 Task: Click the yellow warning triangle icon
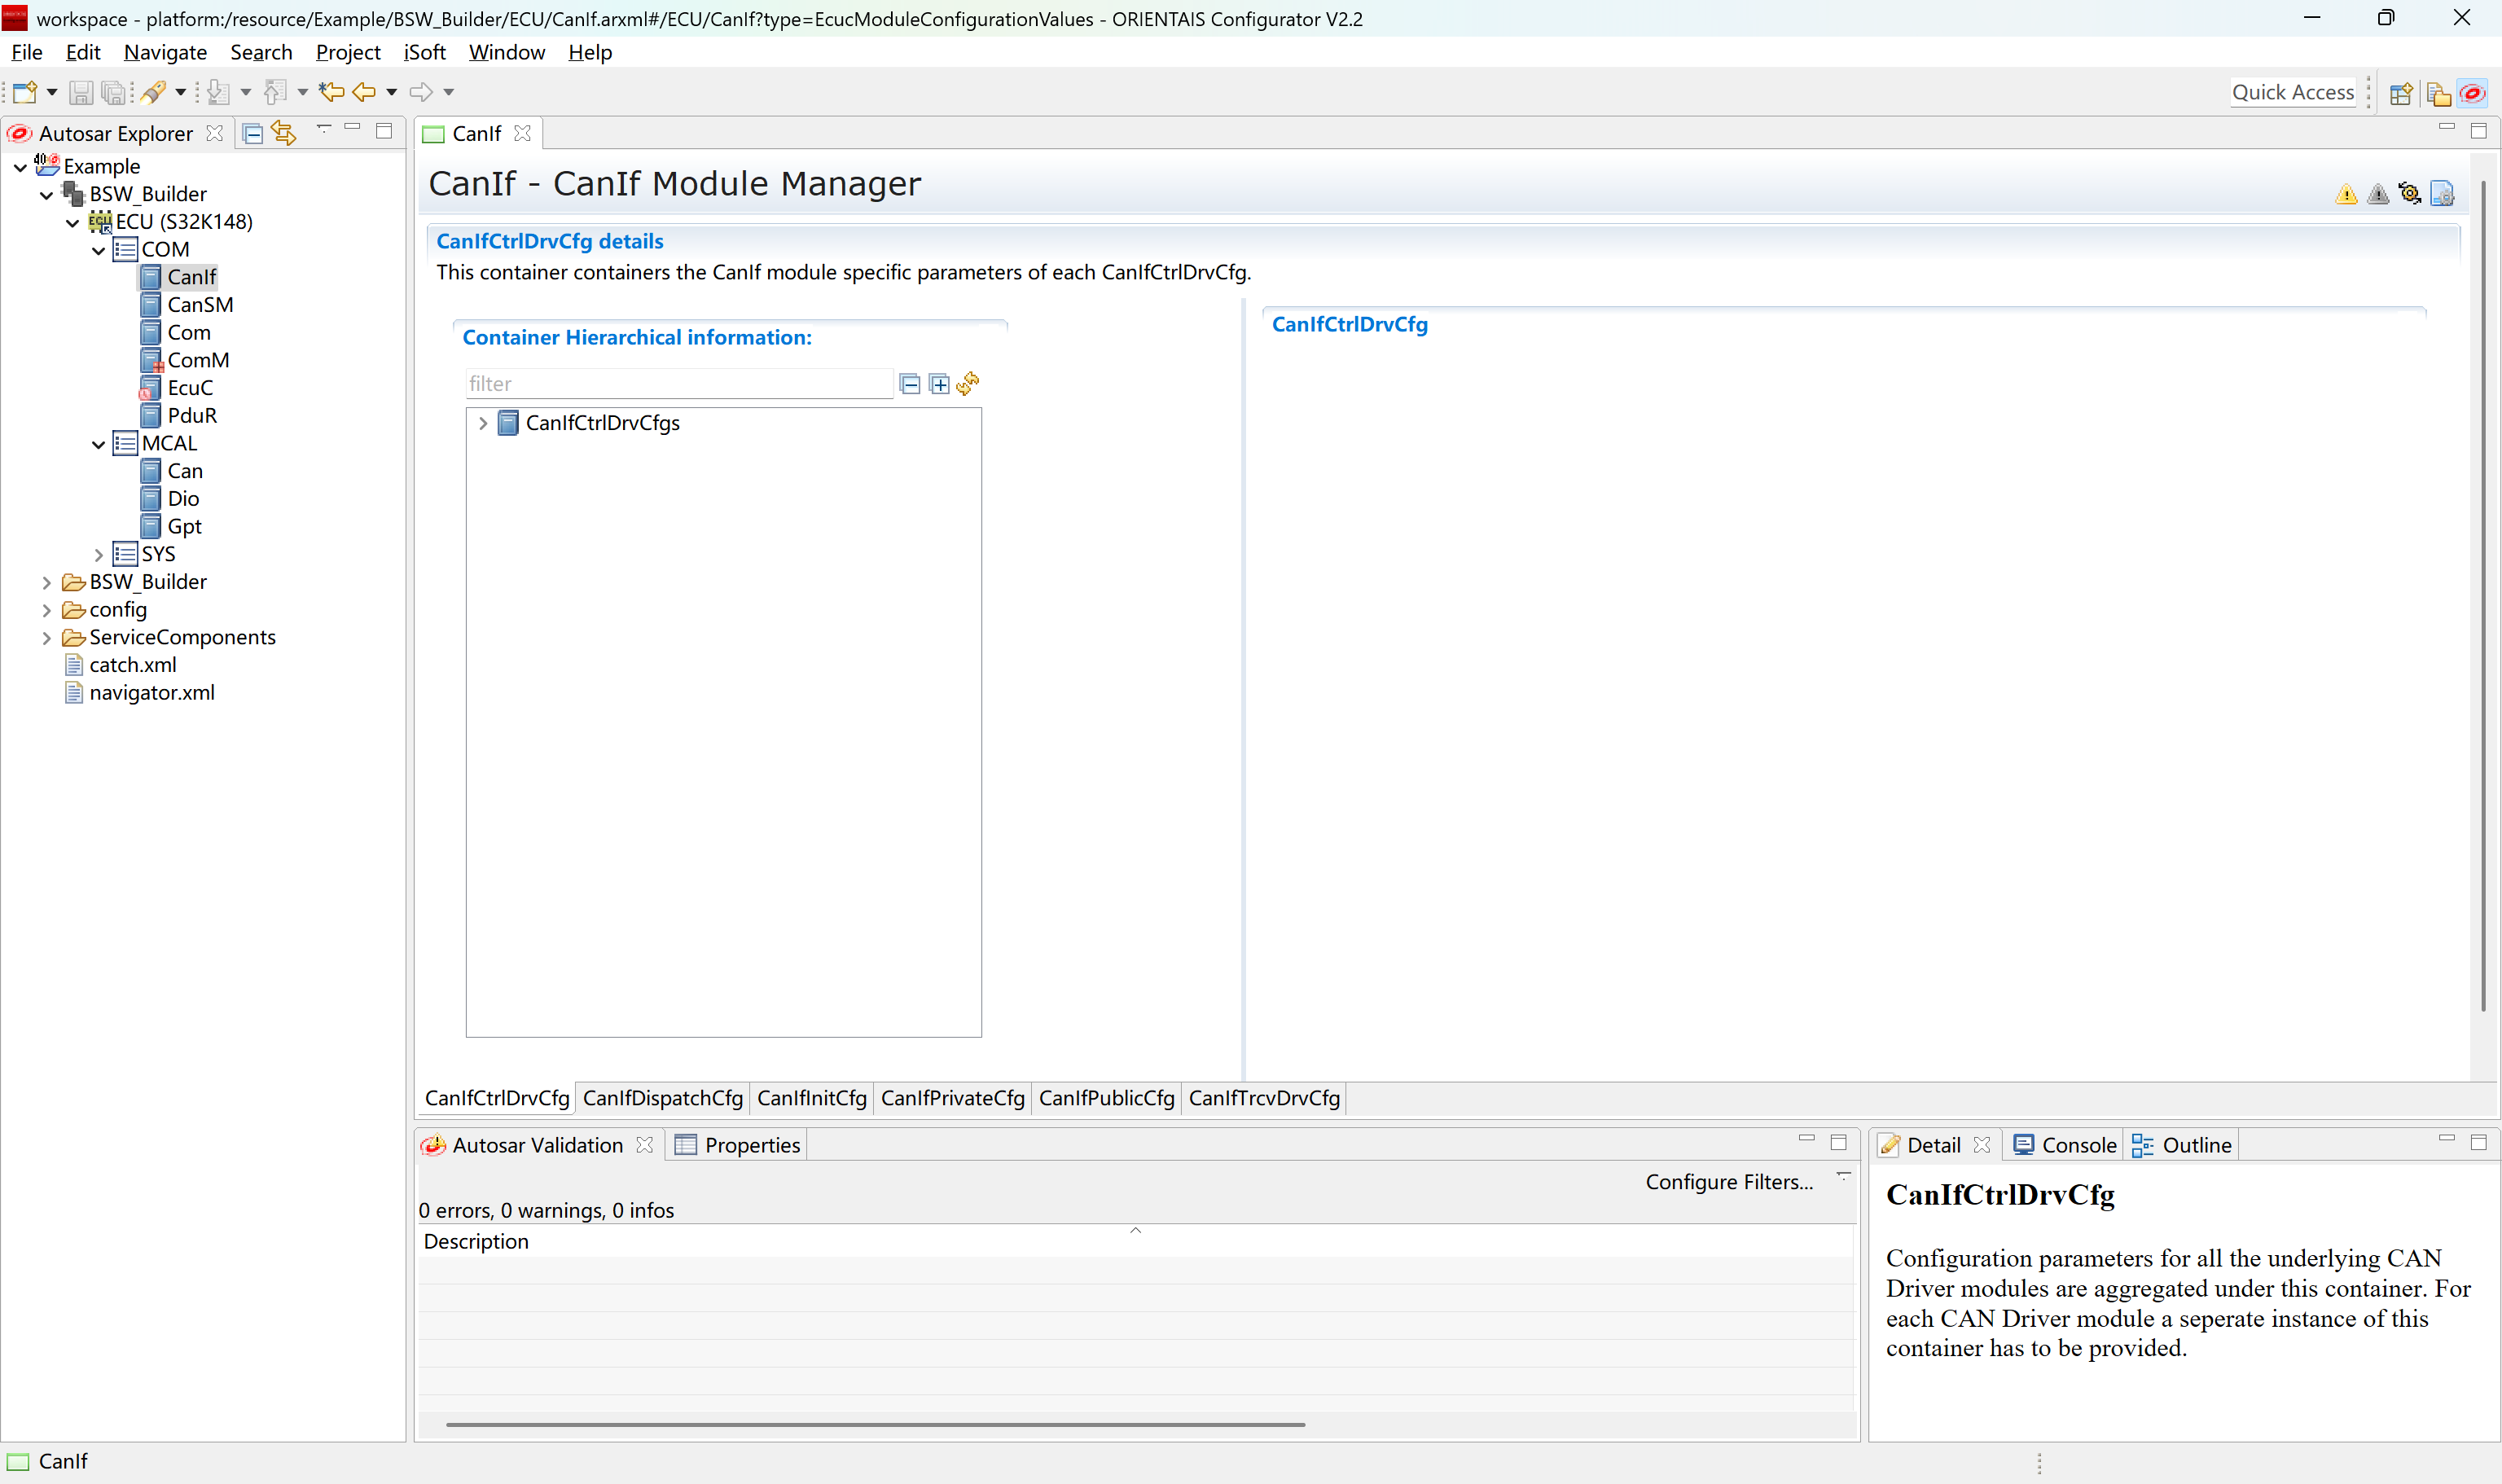point(2346,194)
